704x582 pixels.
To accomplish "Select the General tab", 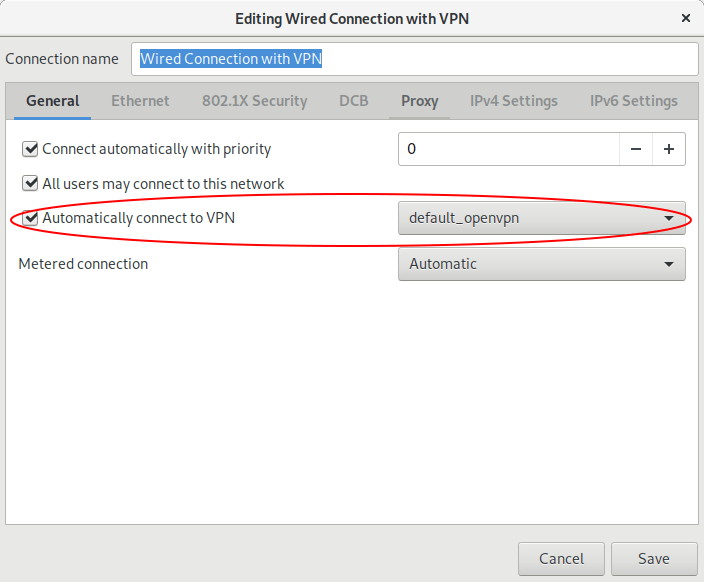I will (x=53, y=101).
